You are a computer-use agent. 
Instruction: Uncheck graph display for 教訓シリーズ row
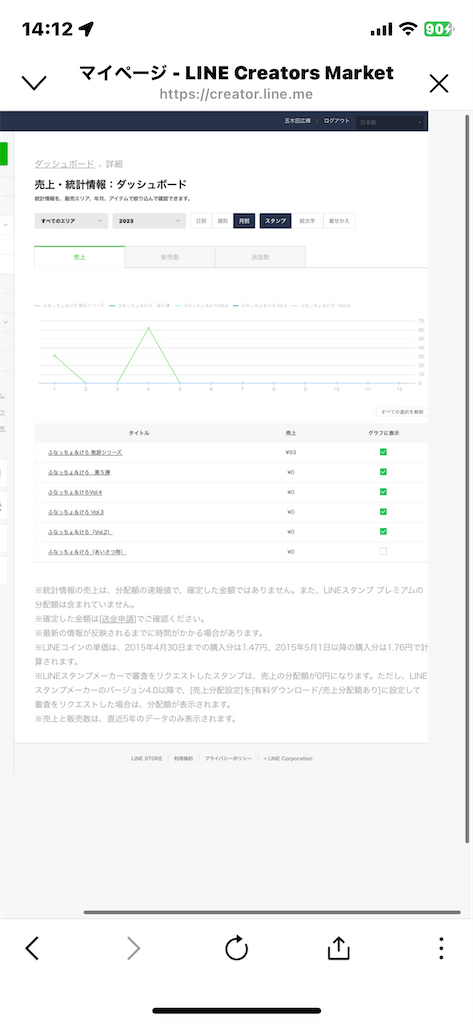pos(383,452)
